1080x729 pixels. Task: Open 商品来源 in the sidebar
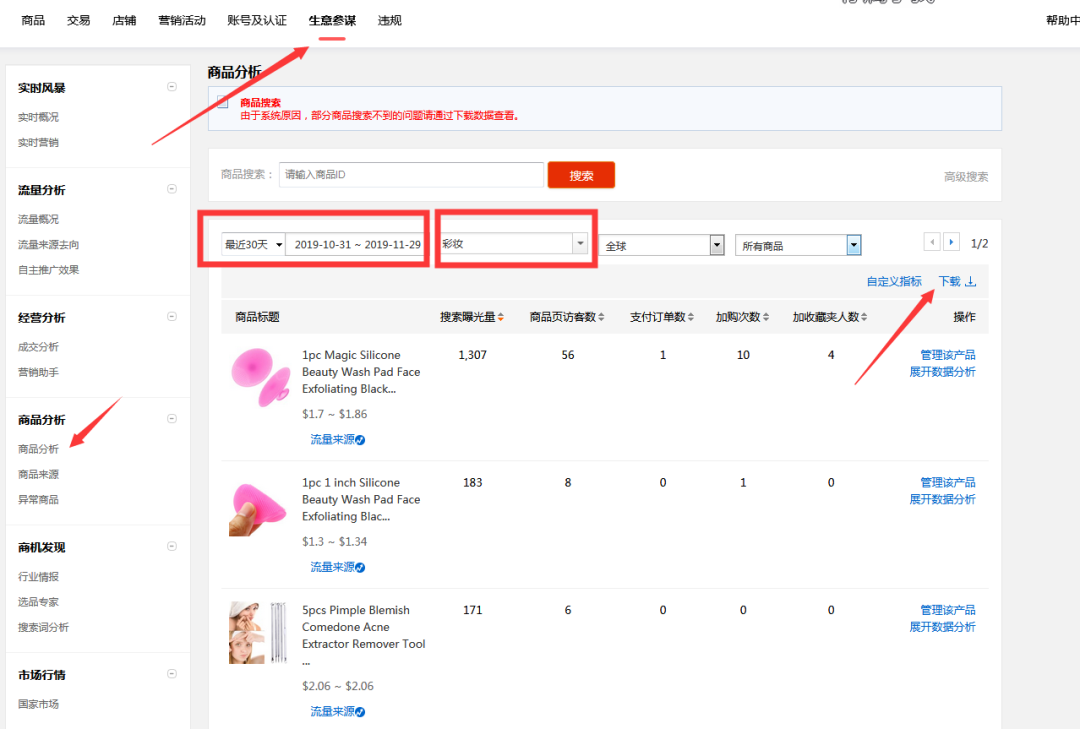39,474
